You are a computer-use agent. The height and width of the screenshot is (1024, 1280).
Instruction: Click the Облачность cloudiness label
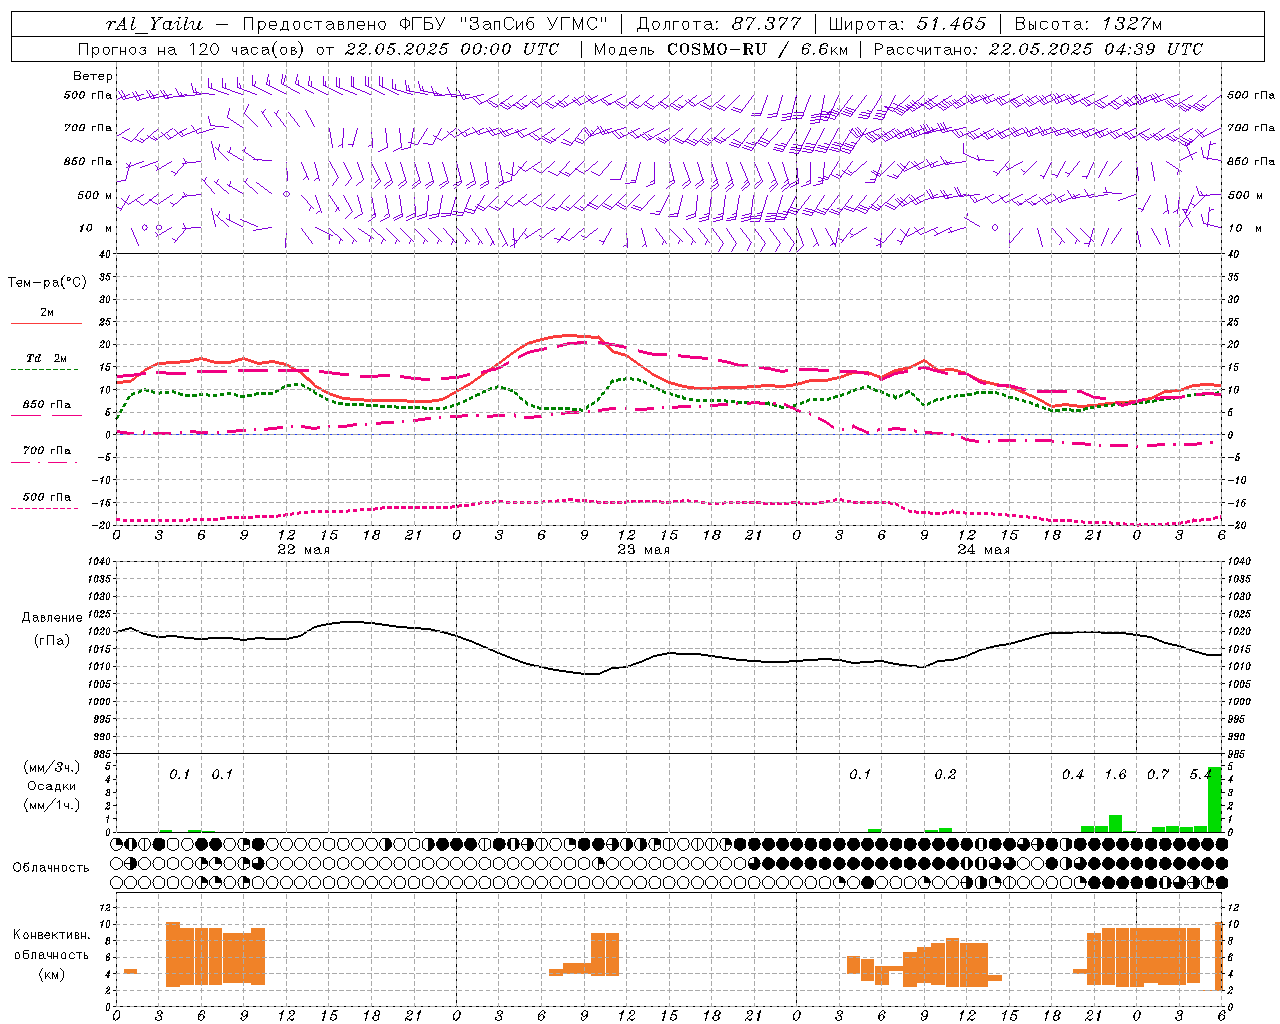[x=50, y=868]
